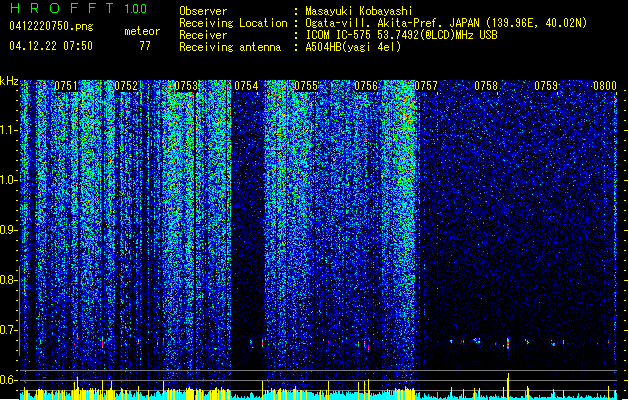
Task: Click the 1.0 kHz frequency axis label
Action: [9, 180]
